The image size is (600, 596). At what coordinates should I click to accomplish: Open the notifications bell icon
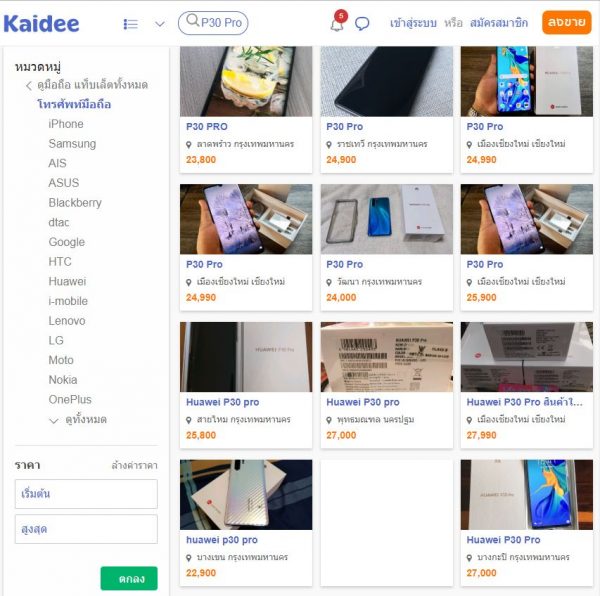(x=337, y=24)
